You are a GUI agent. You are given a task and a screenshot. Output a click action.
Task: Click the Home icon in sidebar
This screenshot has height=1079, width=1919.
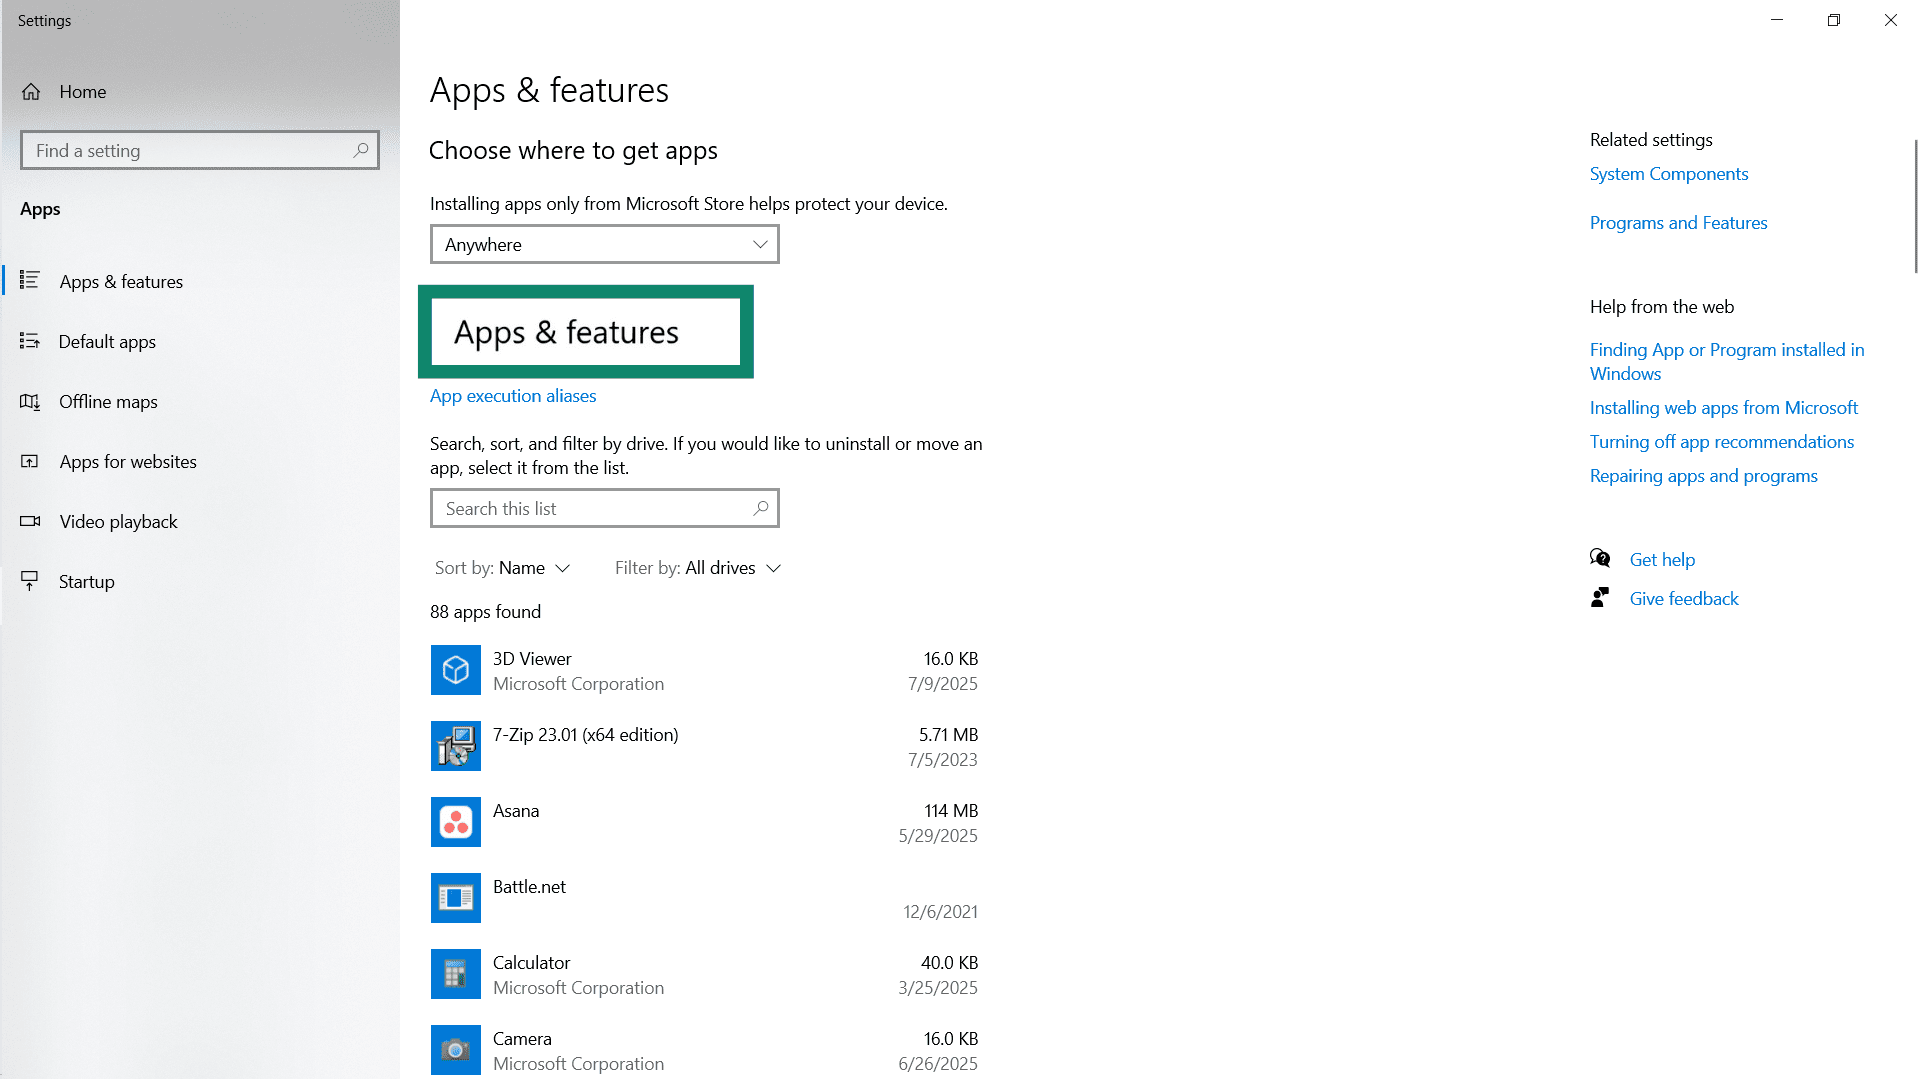(31, 92)
